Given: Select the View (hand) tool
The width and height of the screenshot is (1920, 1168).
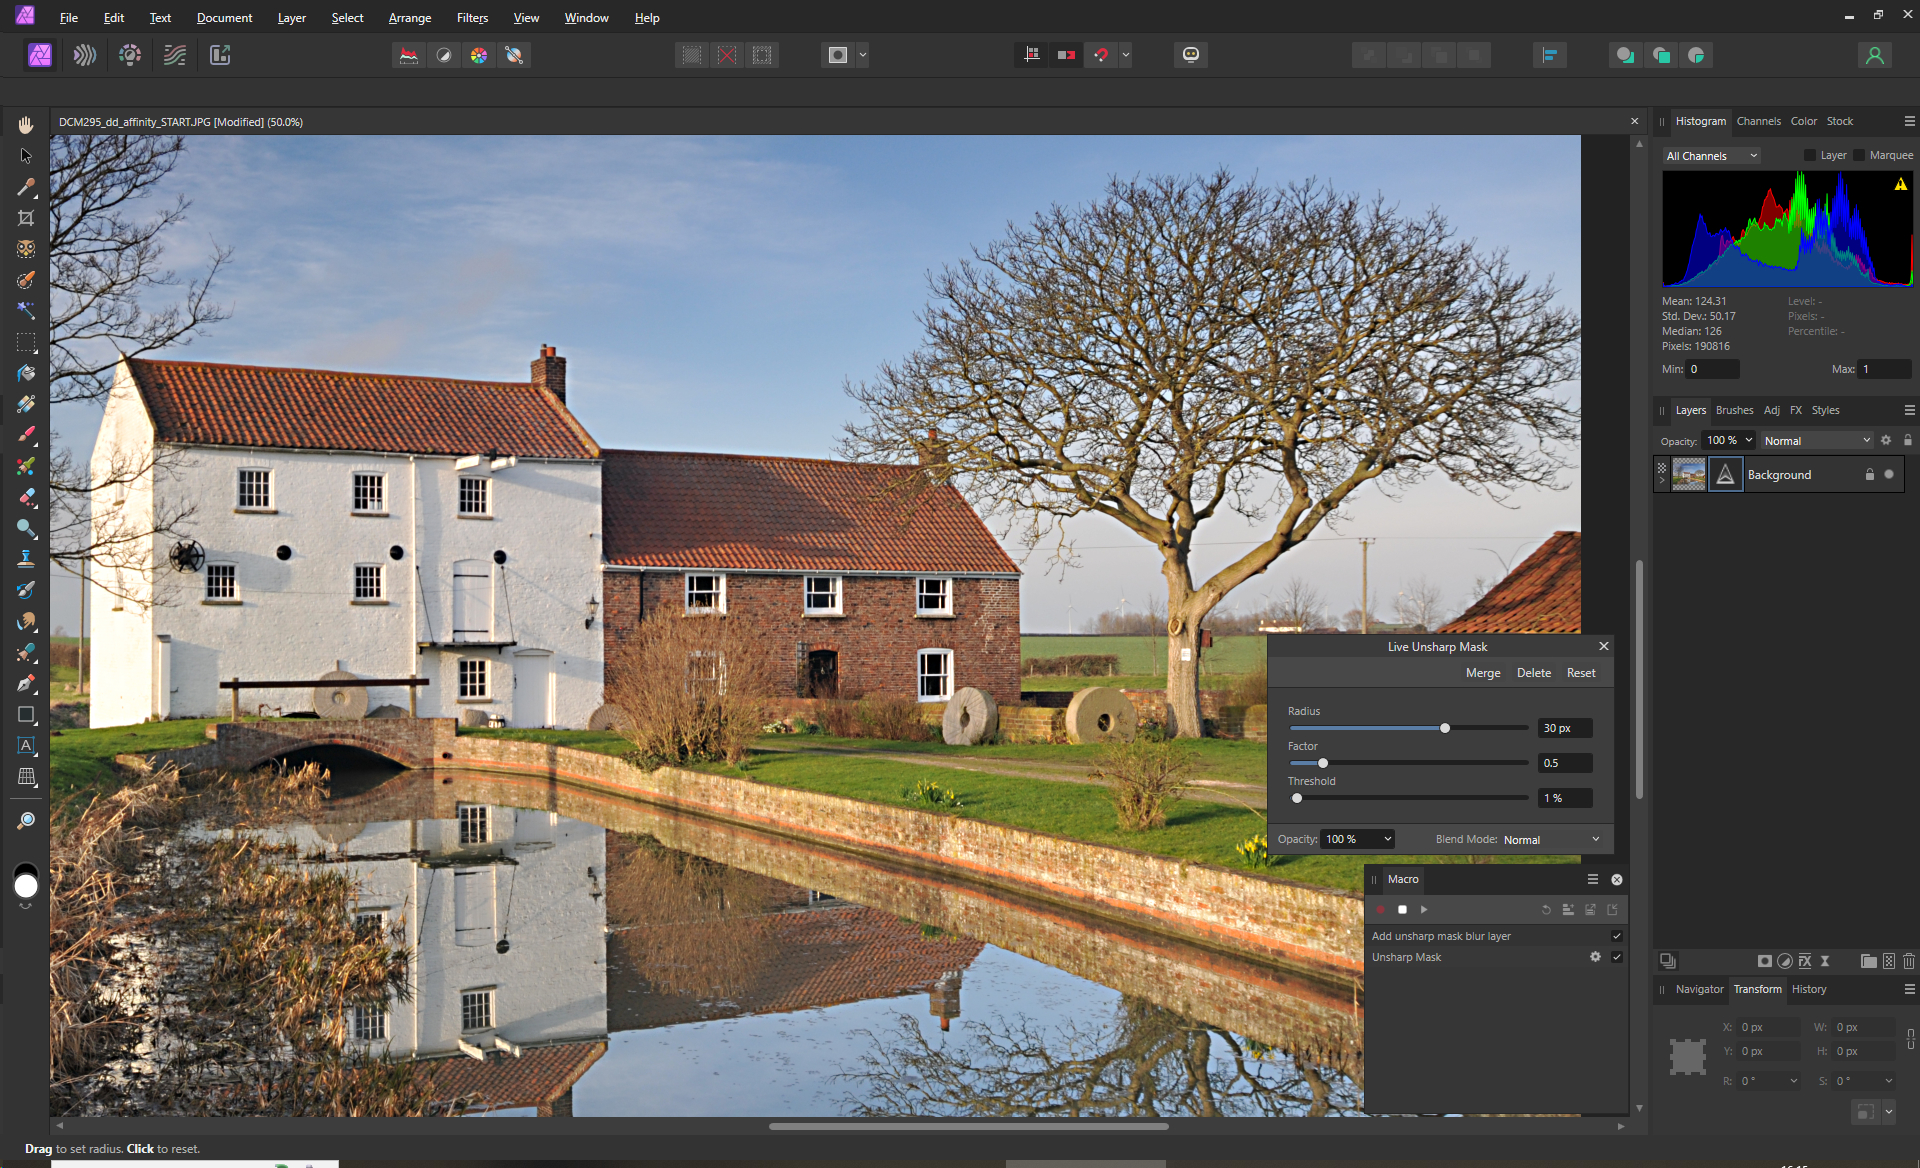Looking at the screenshot, I should 26,125.
